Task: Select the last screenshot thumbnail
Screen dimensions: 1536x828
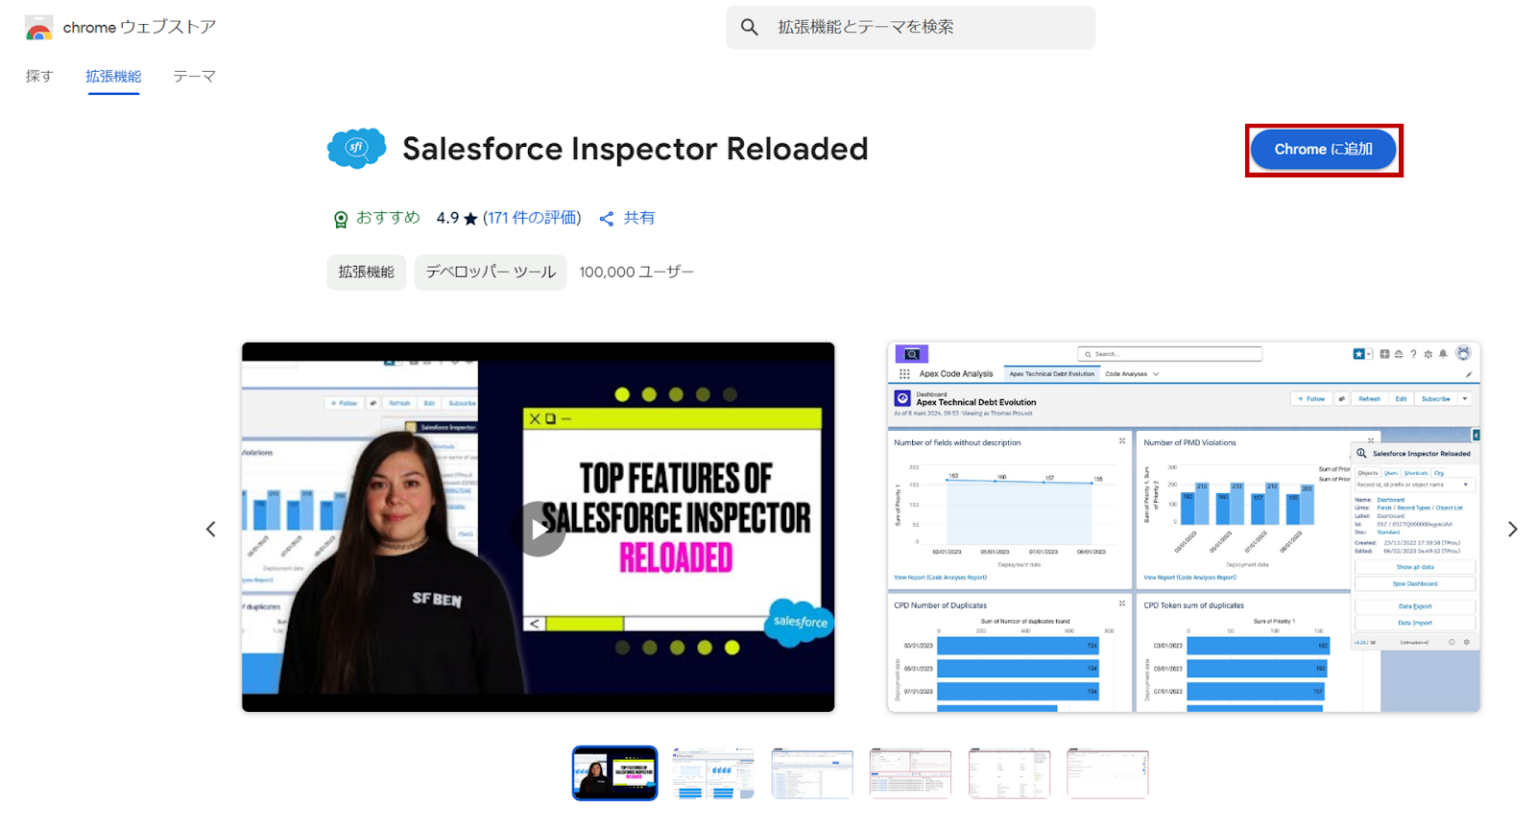Action: [x=1107, y=773]
